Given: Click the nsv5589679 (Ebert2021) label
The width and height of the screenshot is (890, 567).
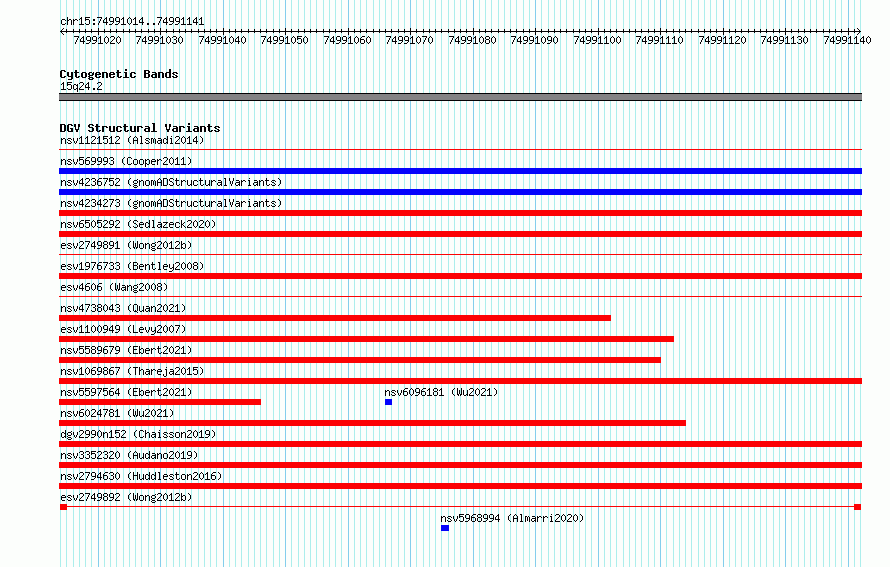Looking at the screenshot, I should point(126,350).
